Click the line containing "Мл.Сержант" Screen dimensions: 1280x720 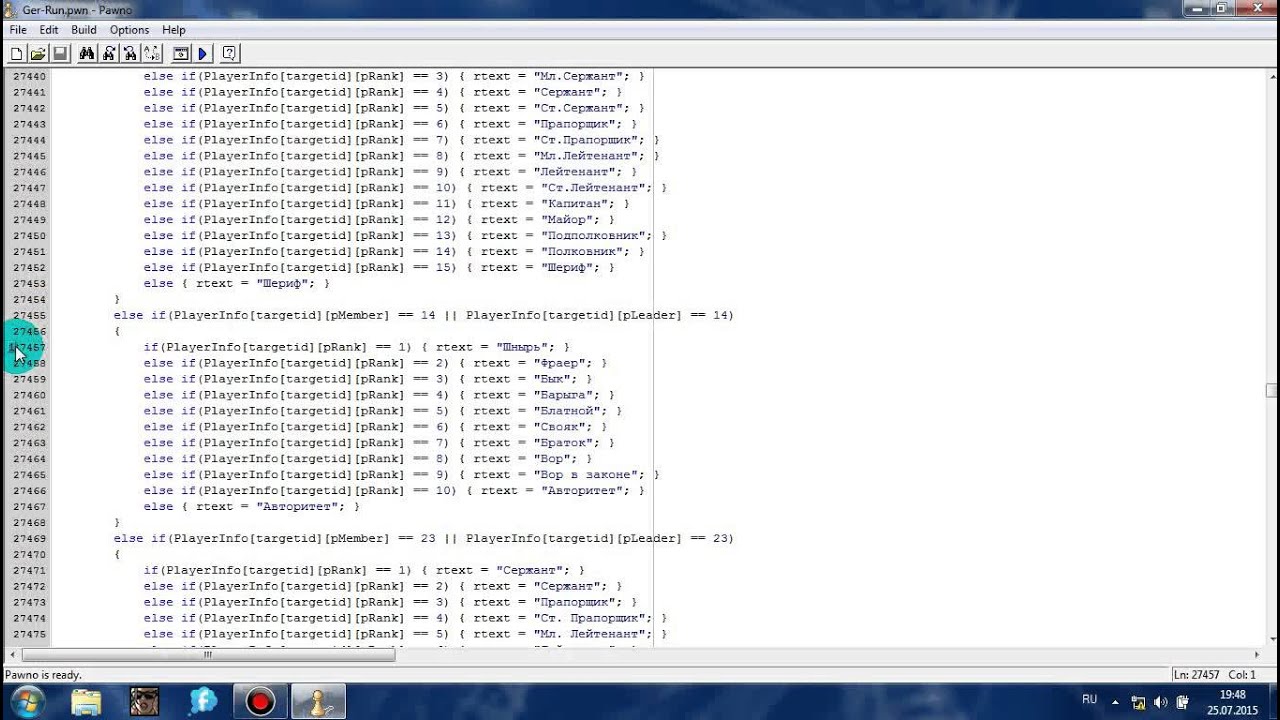click(394, 76)
